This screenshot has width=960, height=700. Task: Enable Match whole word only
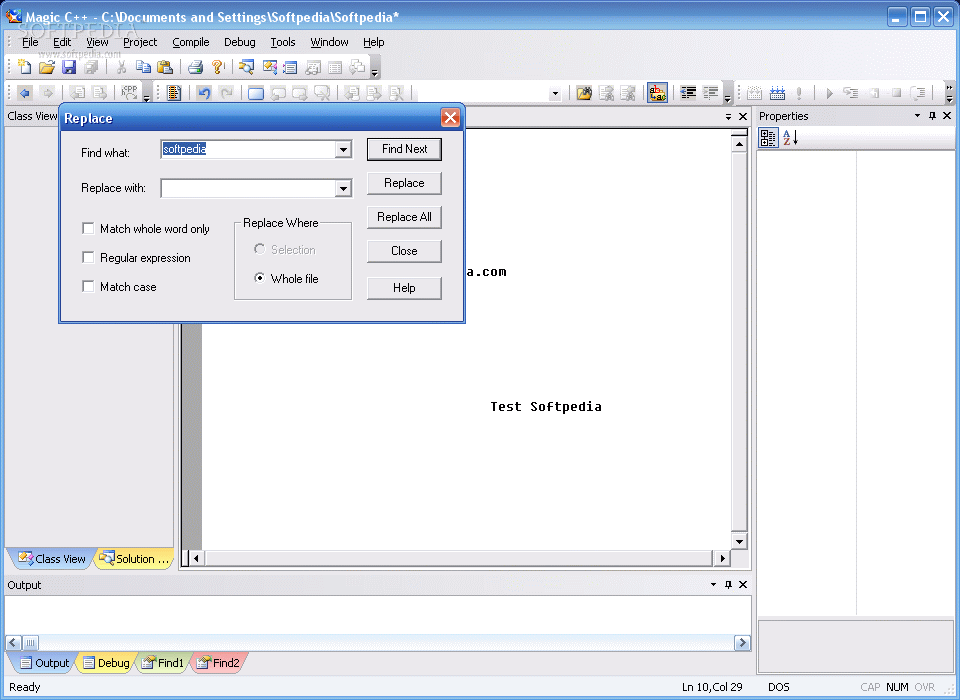pos(88,228)
